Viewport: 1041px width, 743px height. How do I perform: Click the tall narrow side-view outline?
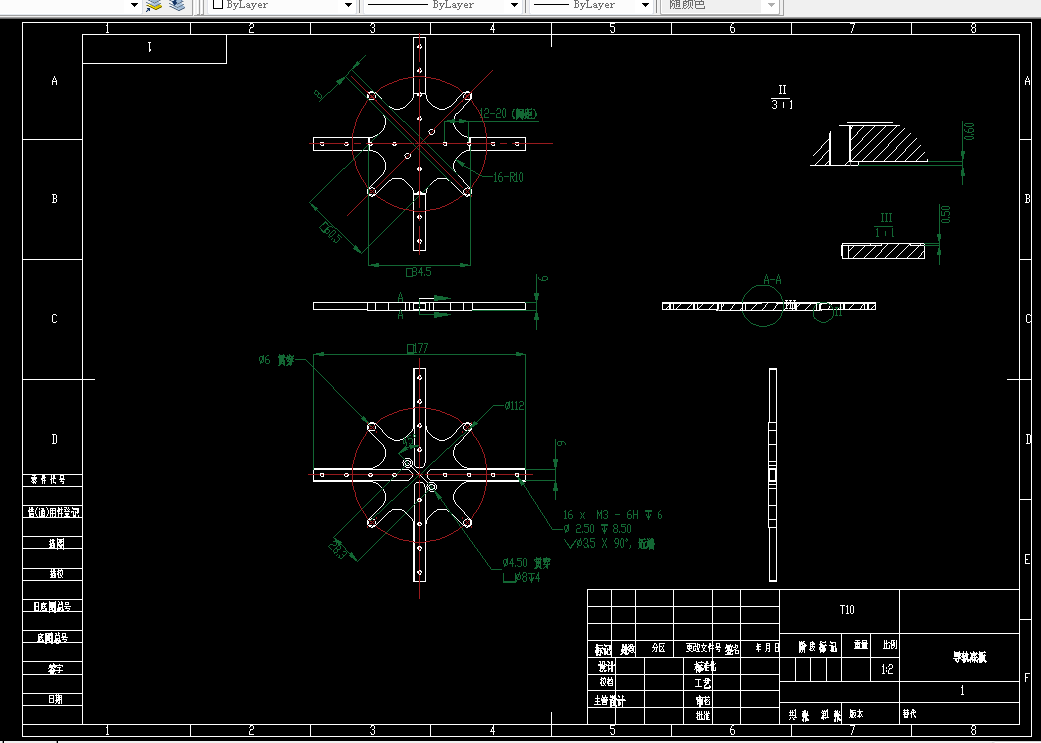coord(773,475)
